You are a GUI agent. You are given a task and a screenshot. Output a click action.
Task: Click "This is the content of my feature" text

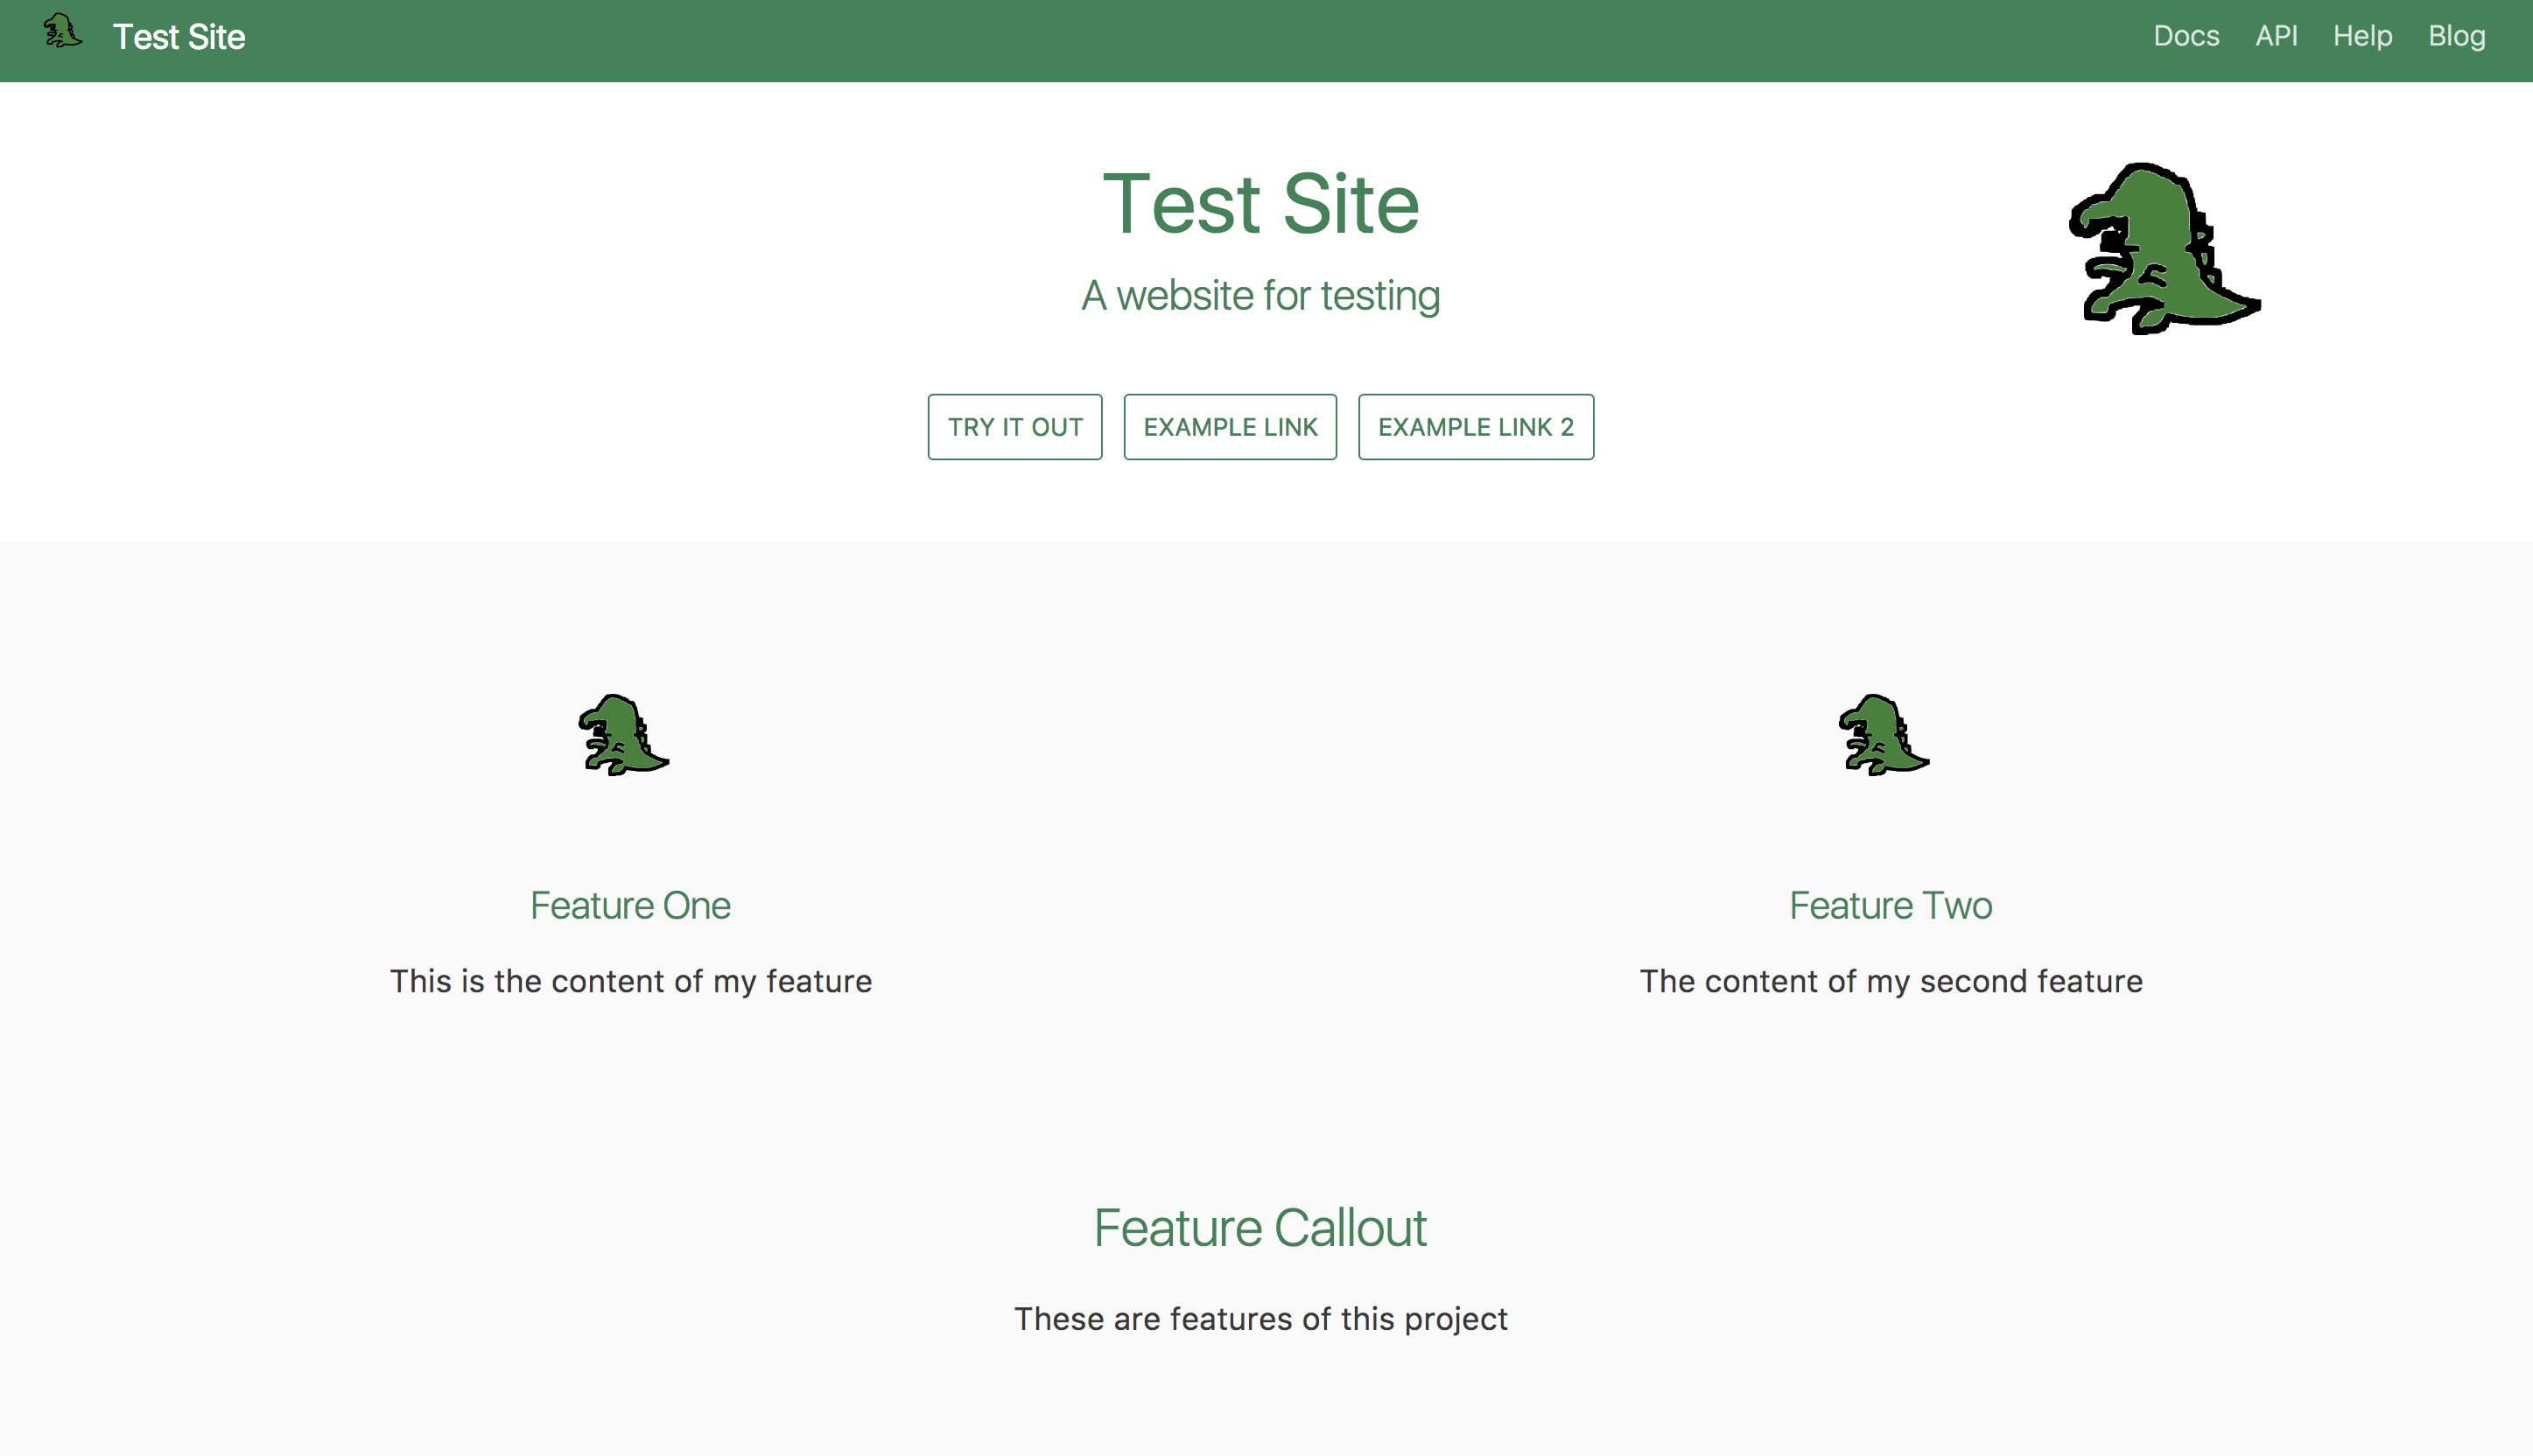[630, 981]
